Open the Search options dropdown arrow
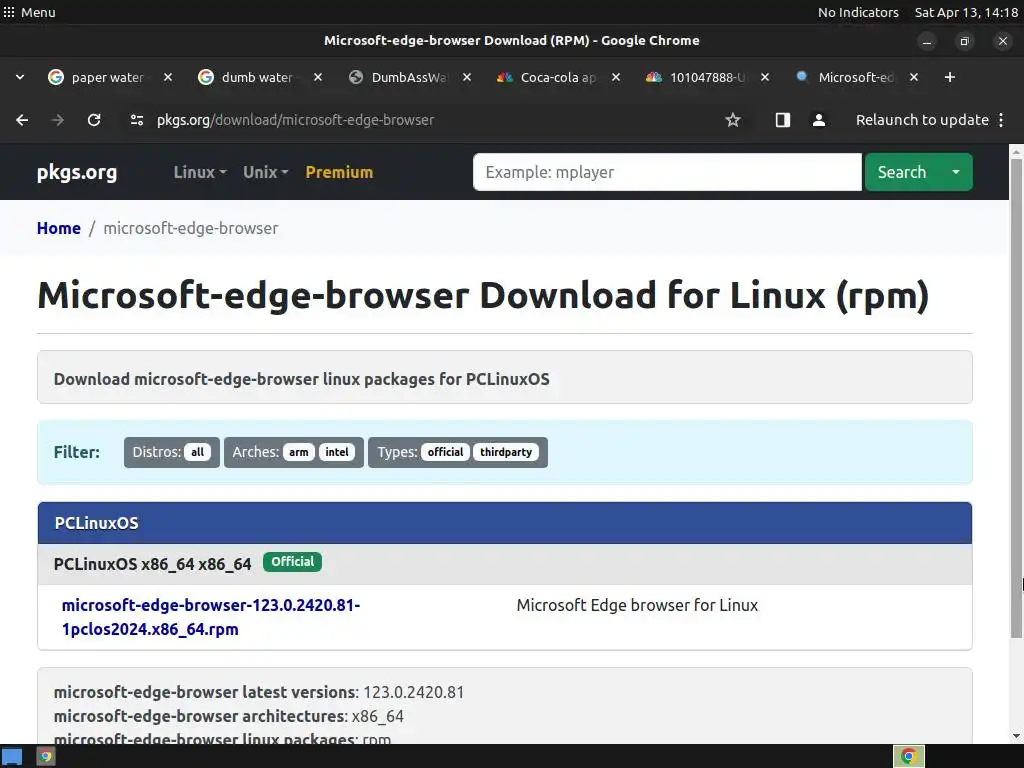Image resolution: width=1024 pixels, height=768 pixels. (x=955, y=172)
